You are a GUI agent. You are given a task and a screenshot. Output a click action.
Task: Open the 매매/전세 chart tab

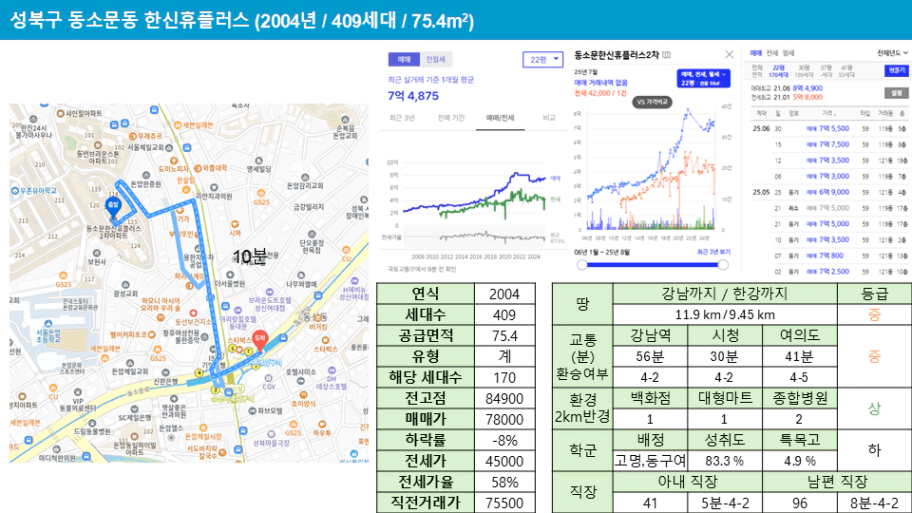[500, 117]
